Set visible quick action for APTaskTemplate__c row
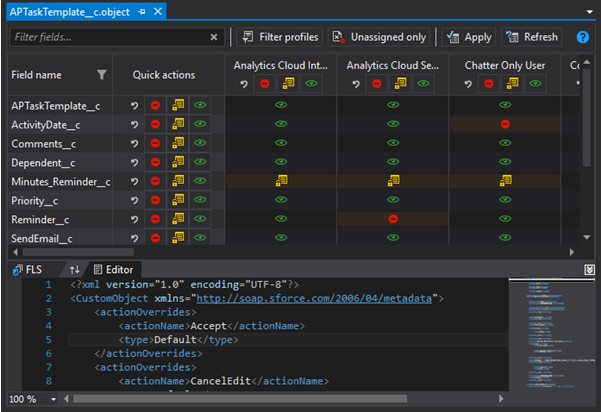 [200, 105]
